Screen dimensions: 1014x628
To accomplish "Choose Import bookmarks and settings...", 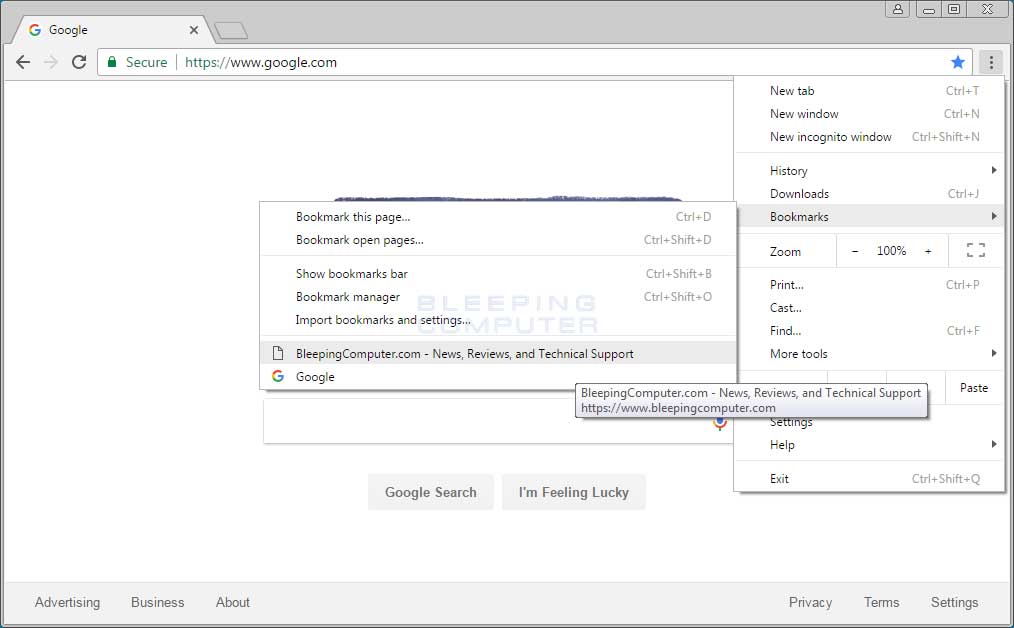I will tap(498, 320).
